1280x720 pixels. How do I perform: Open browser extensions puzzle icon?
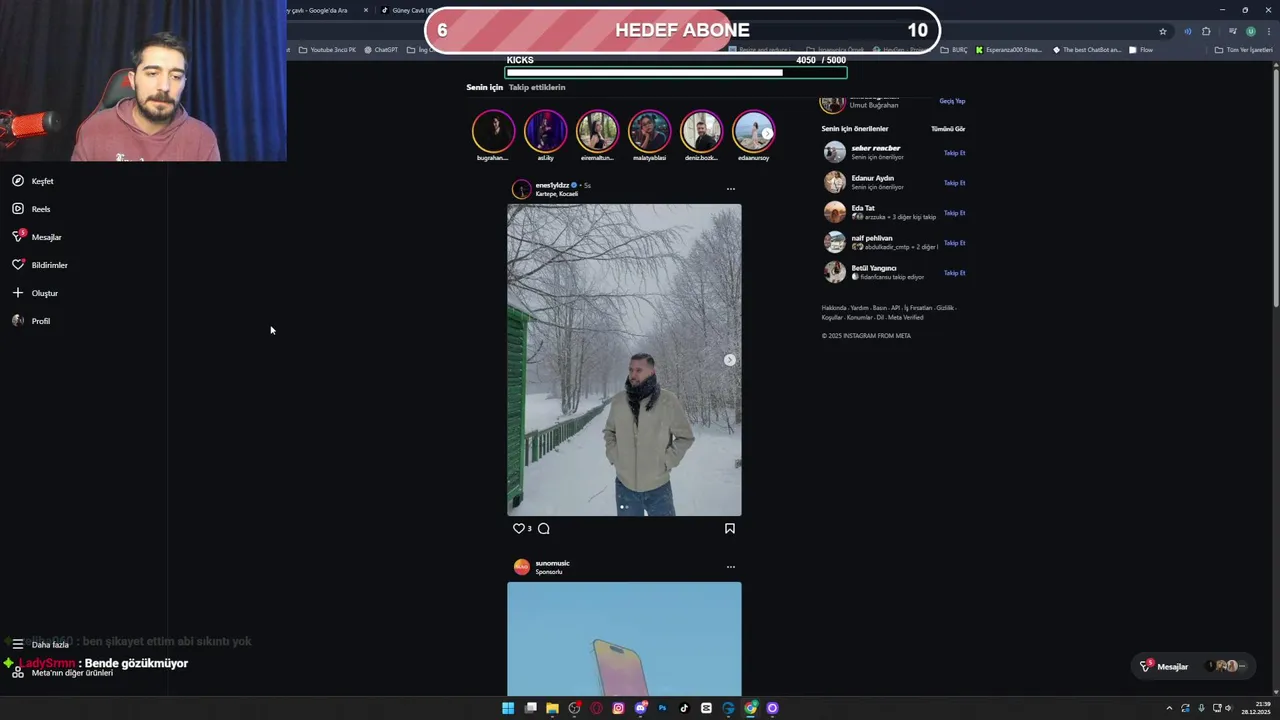pyautogui.click(x=1207, y=31)
